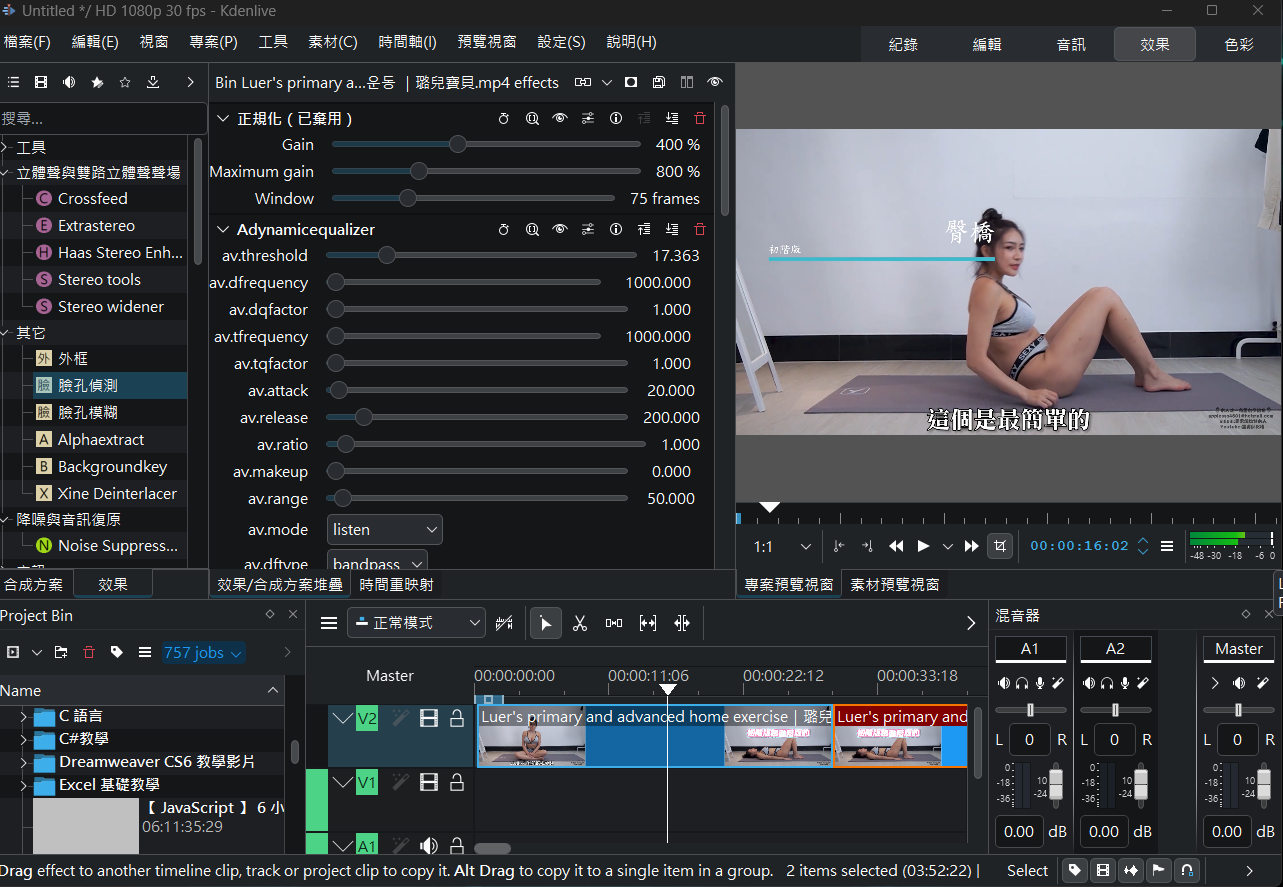Open the 素材(C) menu

333,42
